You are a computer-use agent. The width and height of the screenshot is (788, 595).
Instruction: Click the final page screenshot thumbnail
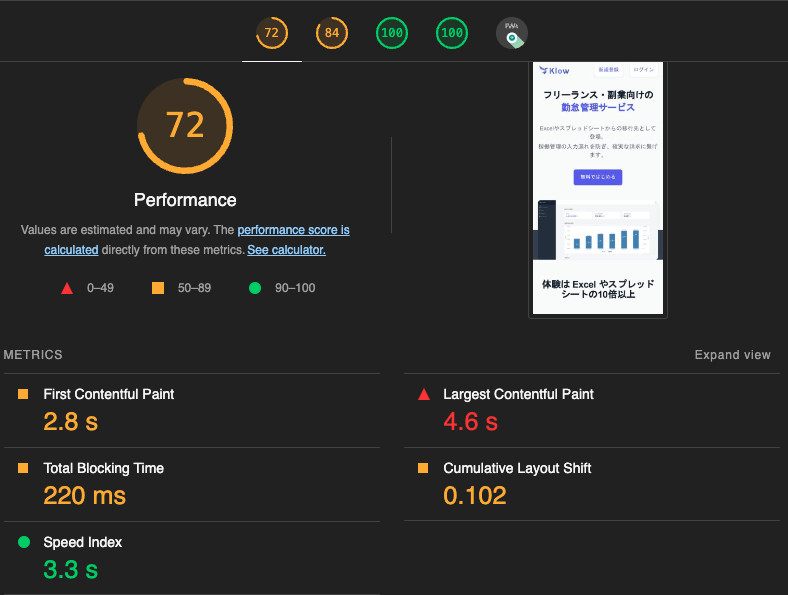(598, 189)
